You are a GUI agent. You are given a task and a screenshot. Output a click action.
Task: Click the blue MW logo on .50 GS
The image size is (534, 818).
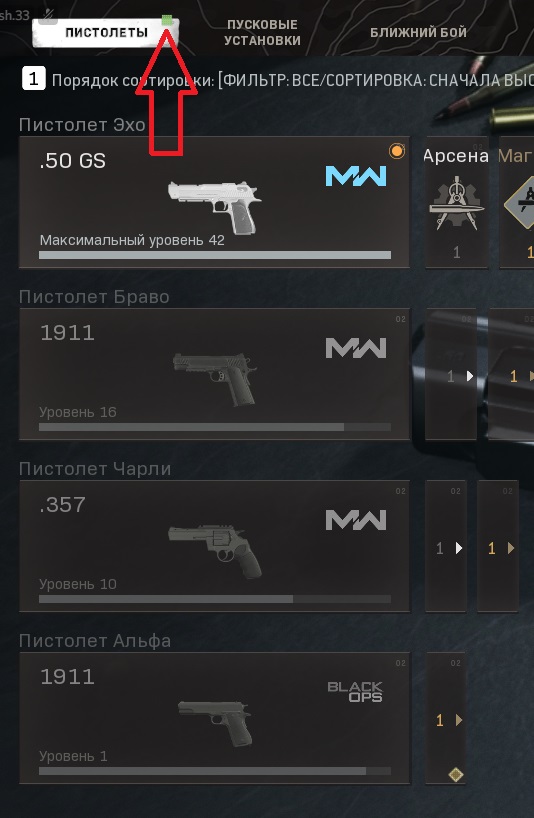click(x=356, y=176)
